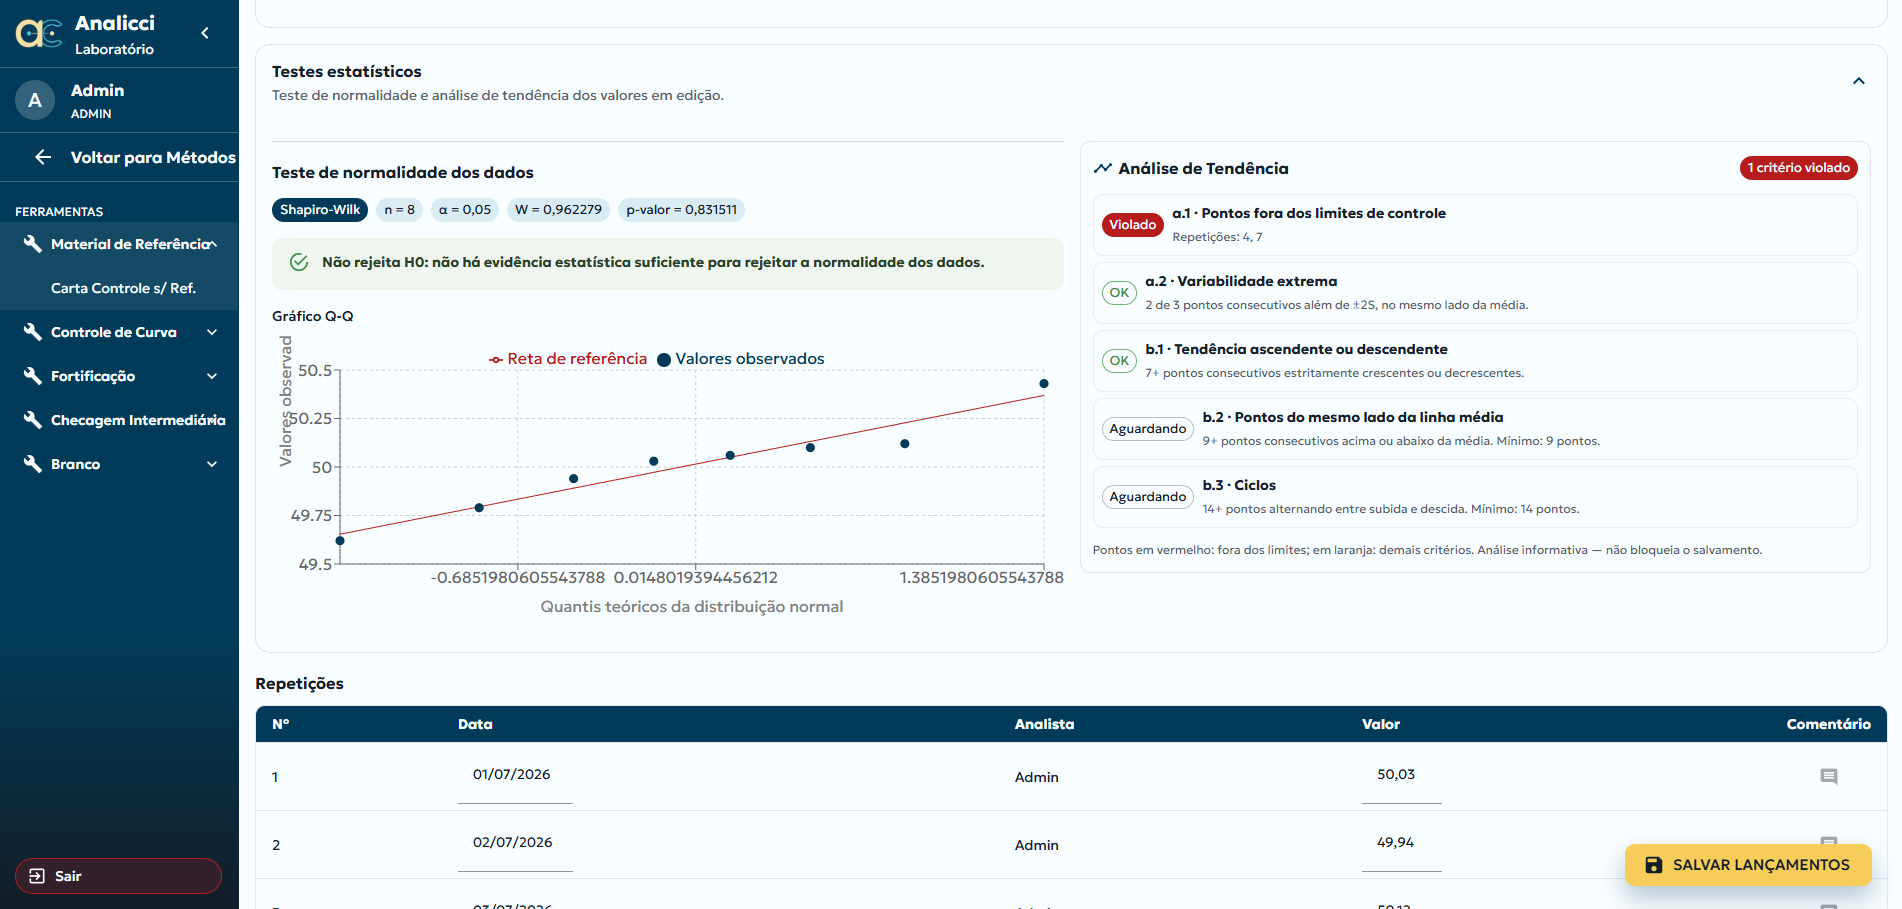1902x909 pixels.
Task: Click the p-valor = 0,831511 chip
Action: 682,210
